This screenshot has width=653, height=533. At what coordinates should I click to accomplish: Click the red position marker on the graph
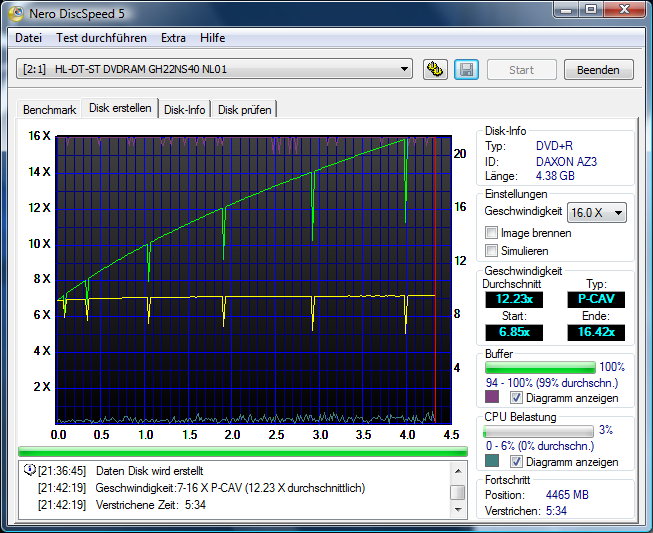point(435,279)
